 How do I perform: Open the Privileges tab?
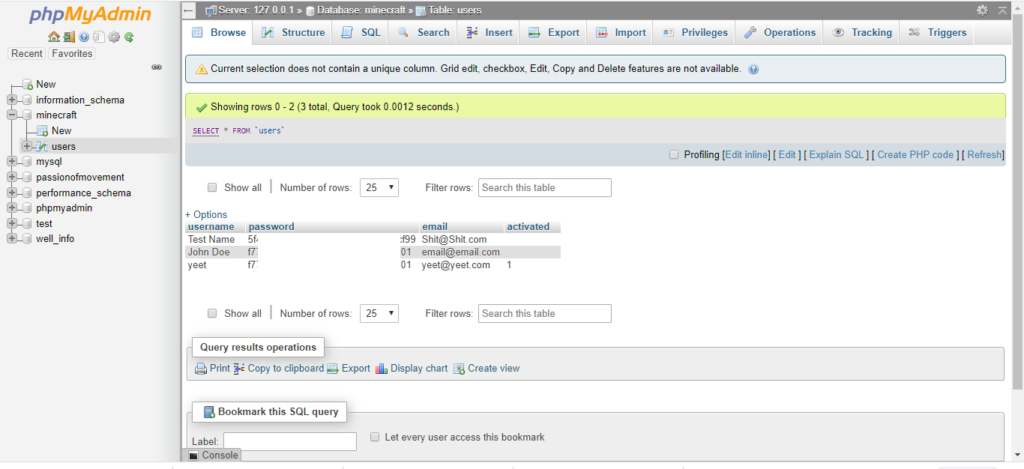[x=695, y=33]
